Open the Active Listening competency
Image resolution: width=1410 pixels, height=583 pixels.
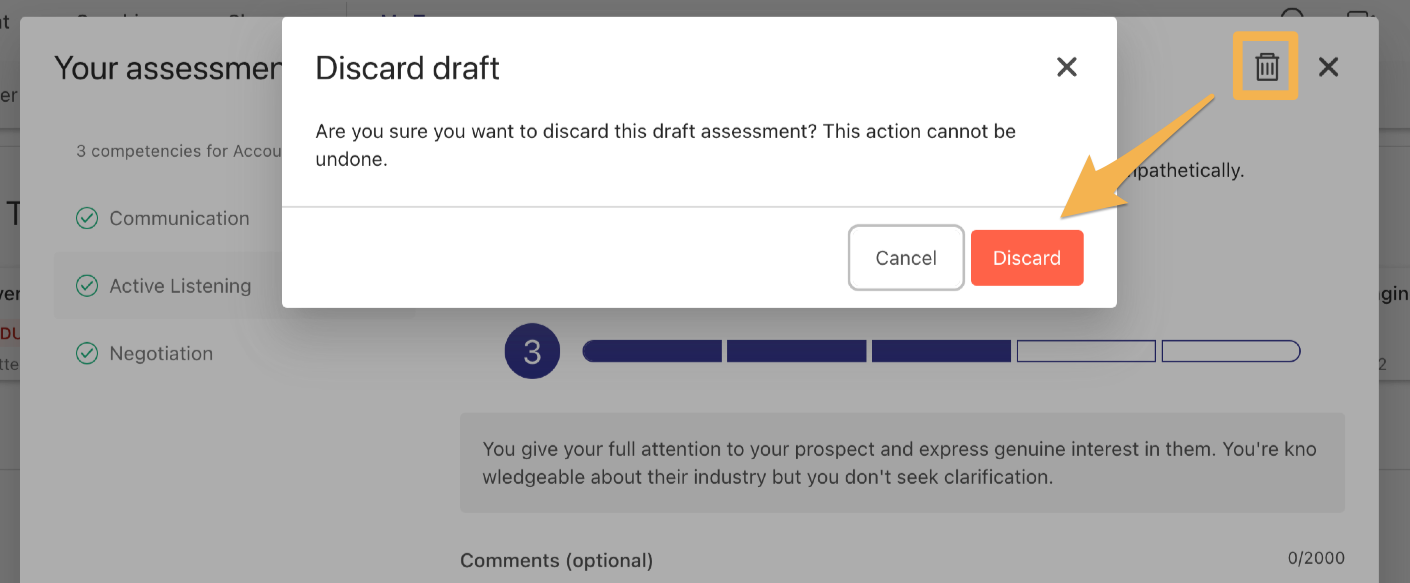[180, 286]
